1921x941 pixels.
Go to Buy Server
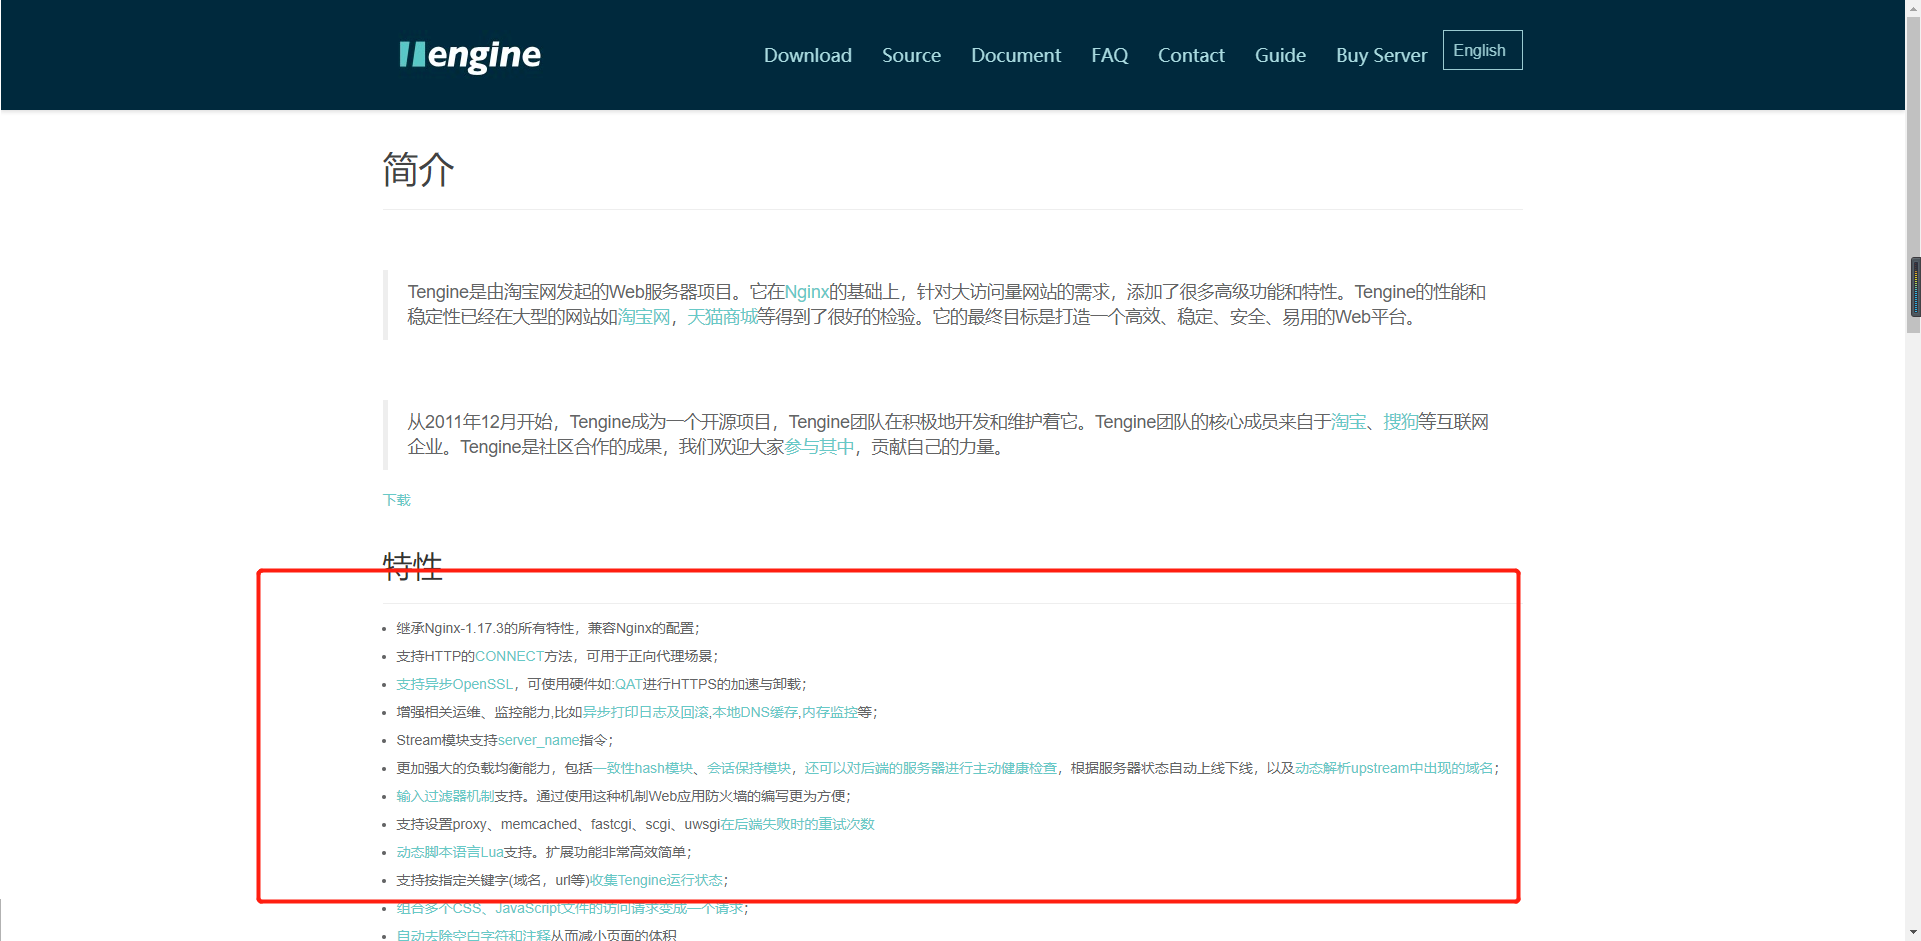point(1381,55)
